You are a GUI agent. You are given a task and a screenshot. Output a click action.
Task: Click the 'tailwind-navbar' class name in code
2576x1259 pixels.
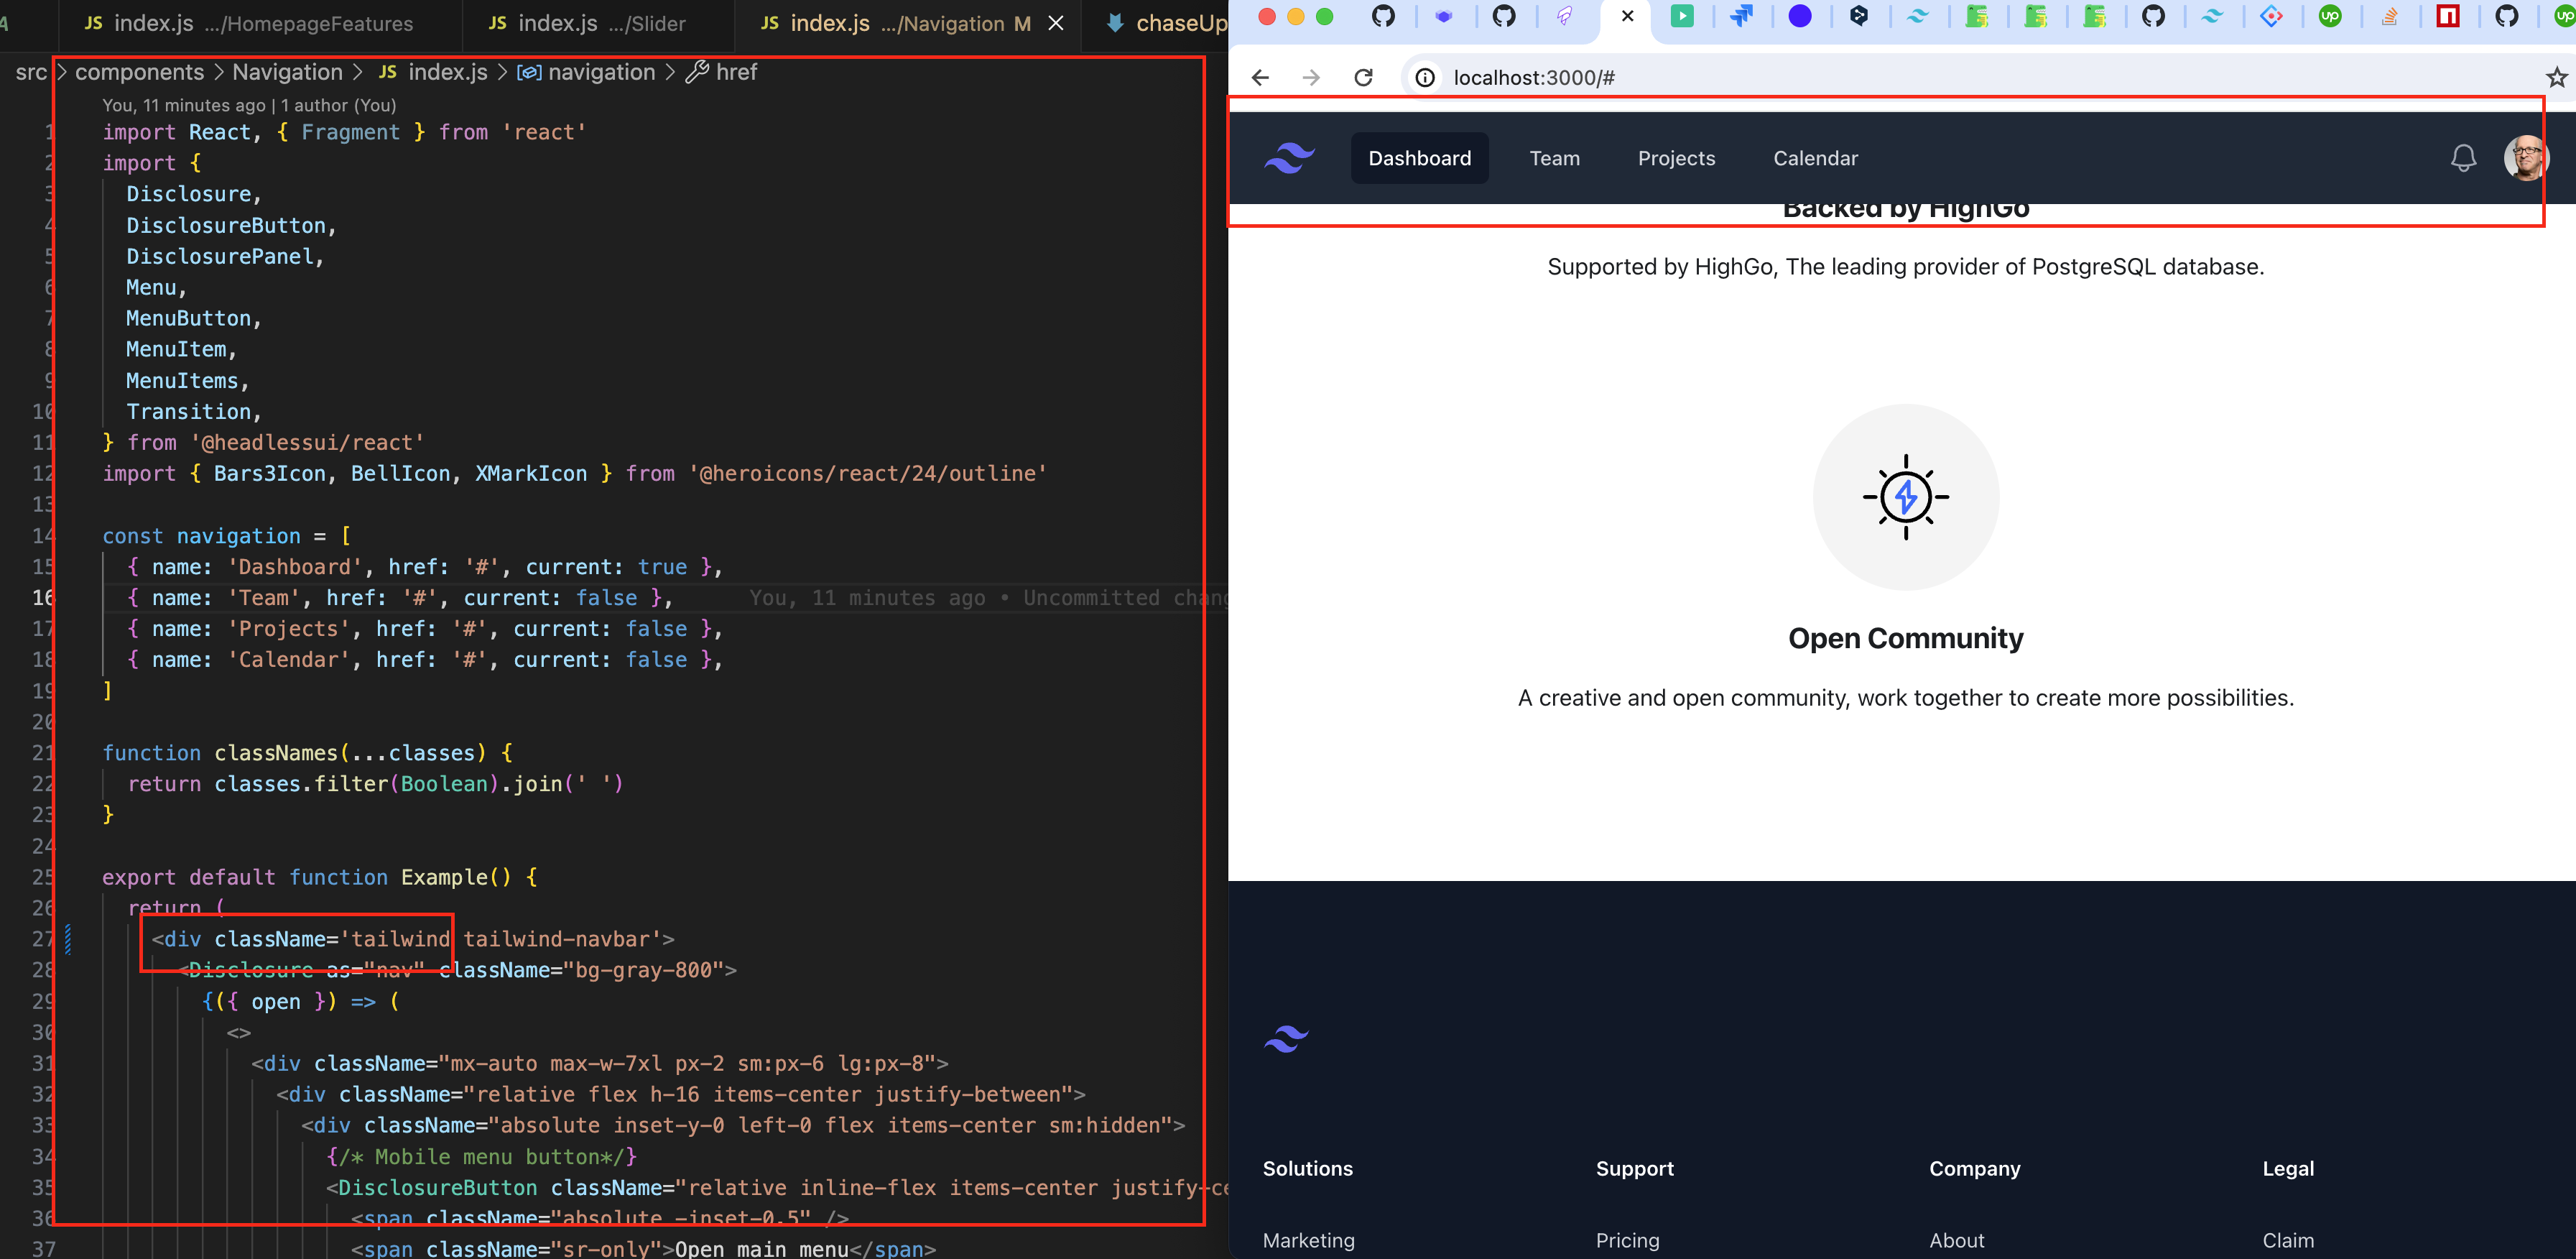click(x=555, y=939)
